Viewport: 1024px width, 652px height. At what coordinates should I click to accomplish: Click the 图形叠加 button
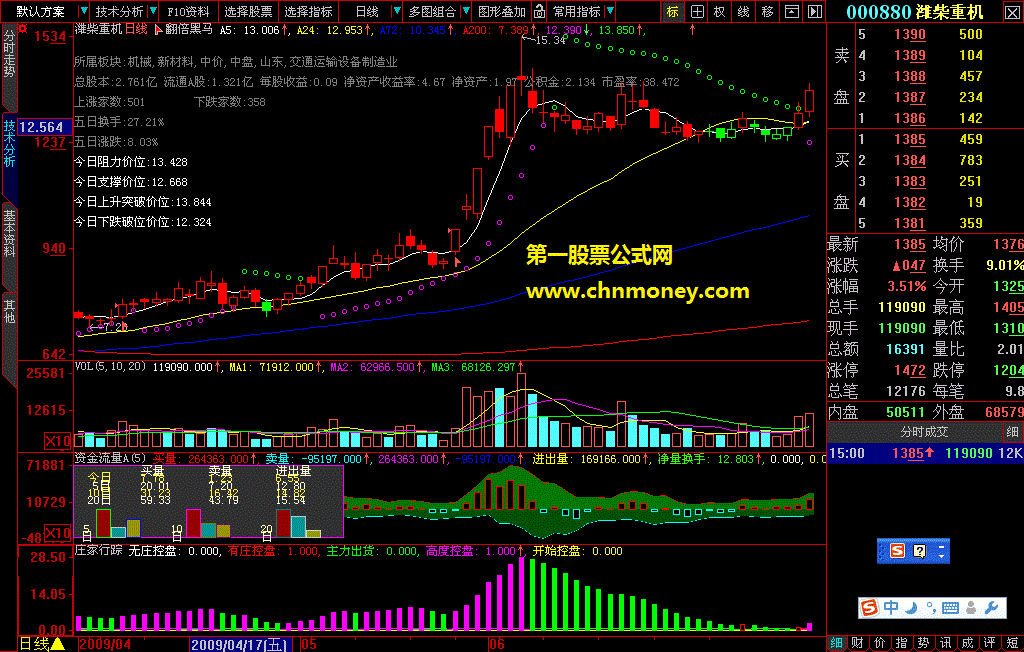[x=502, y=12]
